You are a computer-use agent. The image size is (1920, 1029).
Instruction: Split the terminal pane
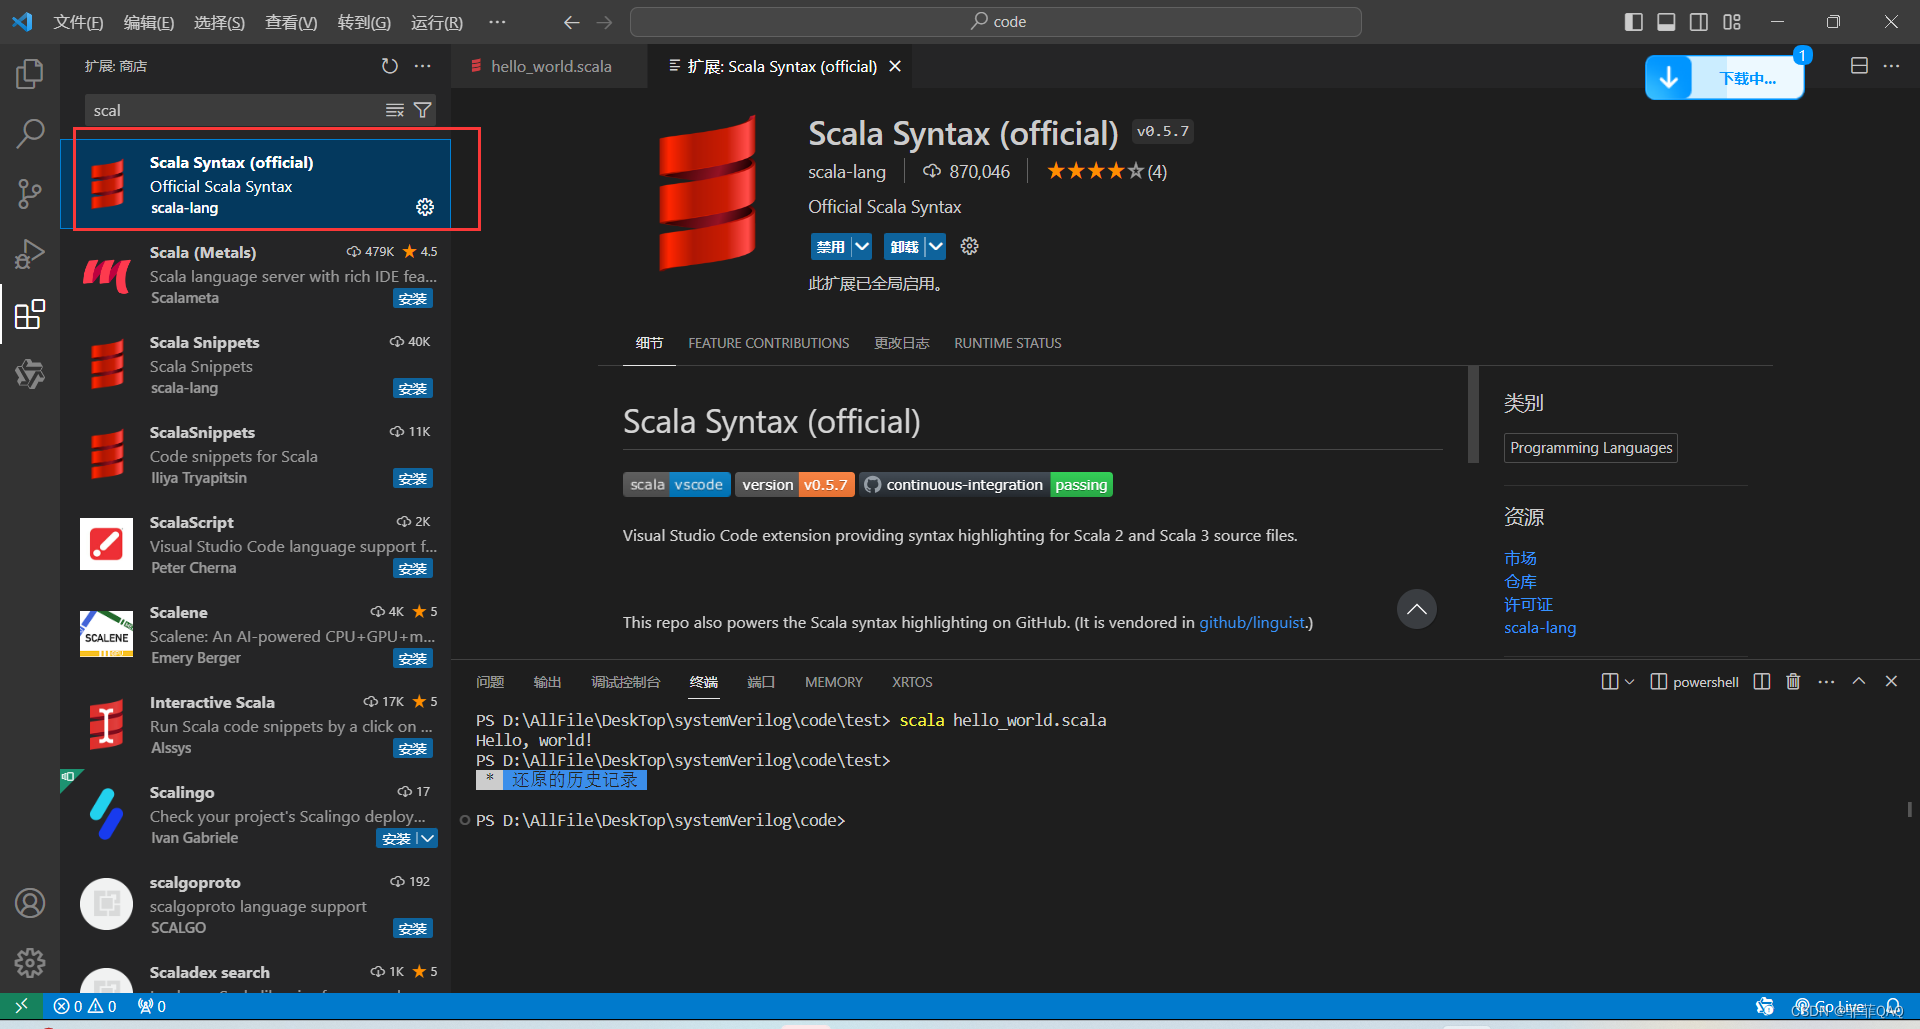click(x=1762, y=681)
